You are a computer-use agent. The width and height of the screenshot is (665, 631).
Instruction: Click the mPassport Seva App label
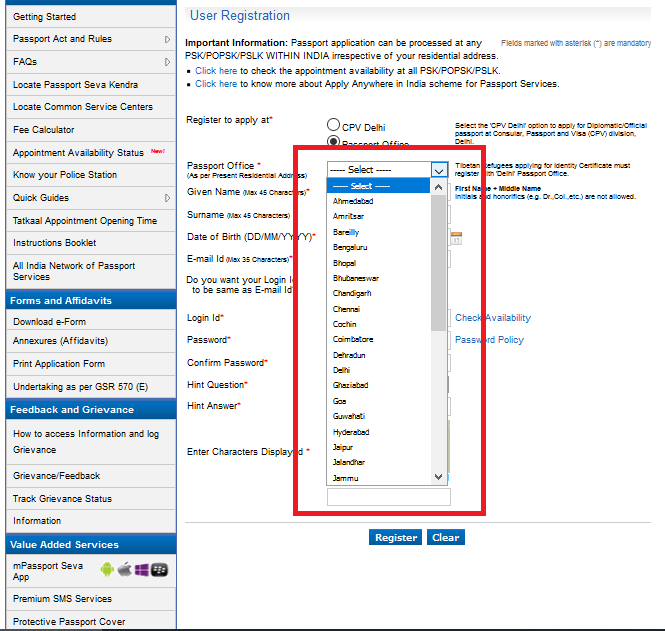[x=48, y=571]
